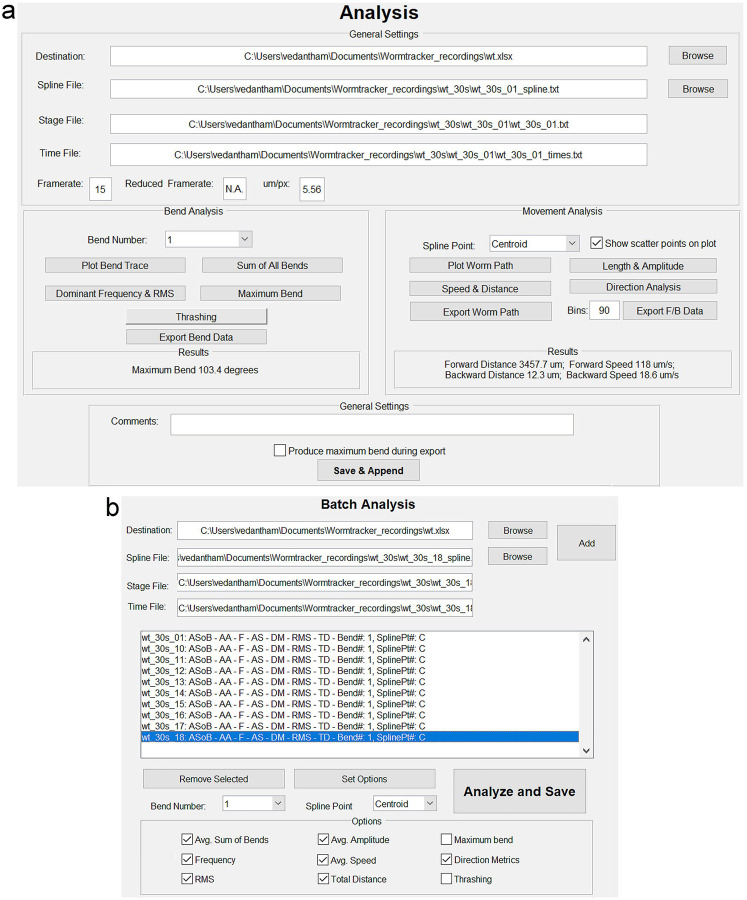Click the Thrashing button
The width and height of the screenshot is (747, 900).
pos(196,316)
